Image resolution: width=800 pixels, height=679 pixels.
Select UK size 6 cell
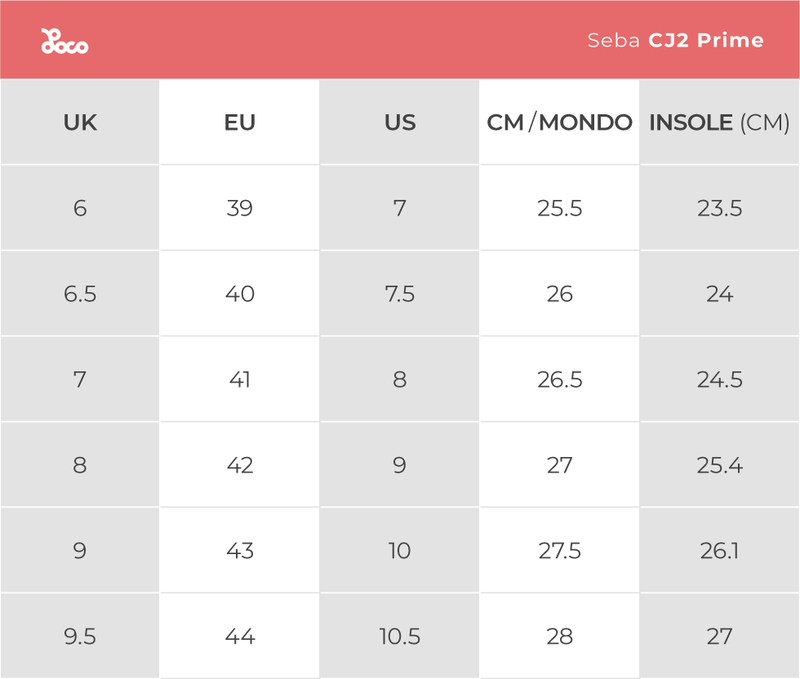coord(80,209)
